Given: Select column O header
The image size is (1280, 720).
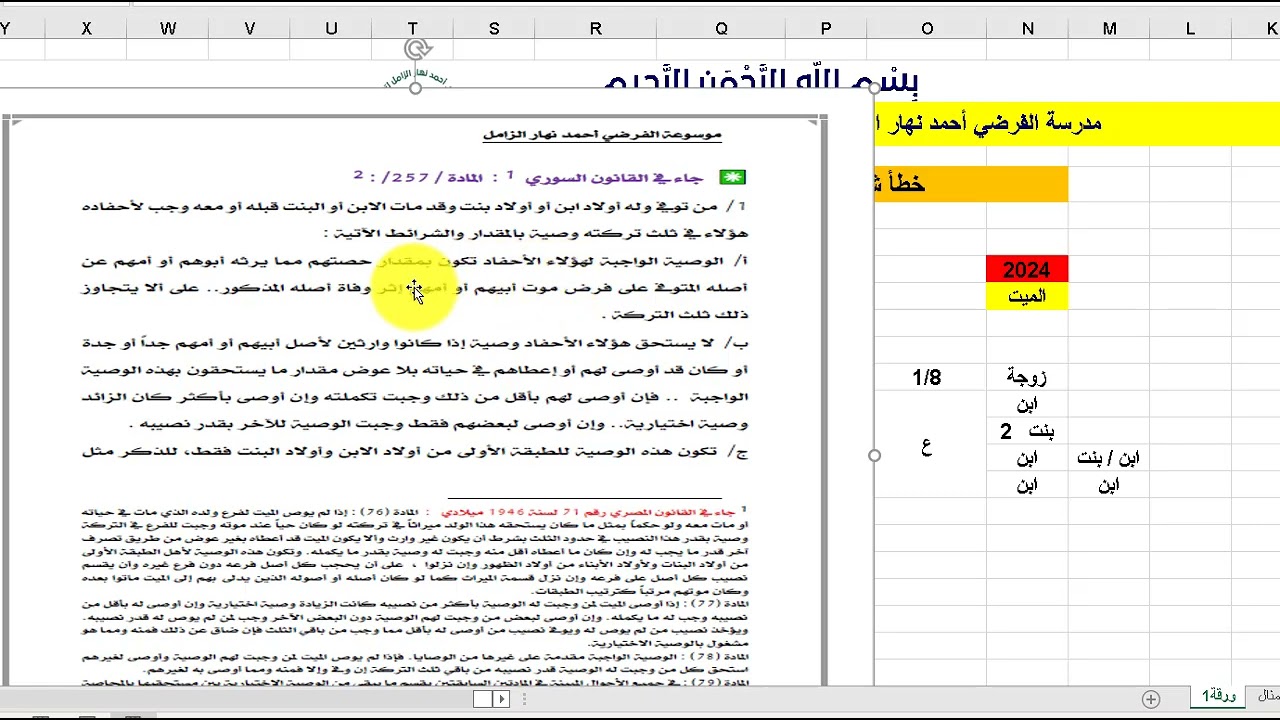Looking at the screenshot, I should click(927, 29).
